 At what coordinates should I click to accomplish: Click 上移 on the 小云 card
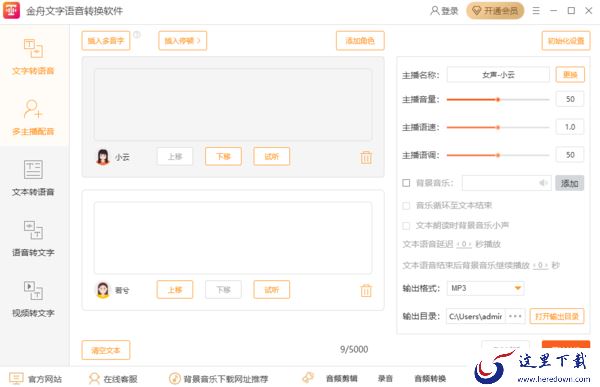point(175,156)
